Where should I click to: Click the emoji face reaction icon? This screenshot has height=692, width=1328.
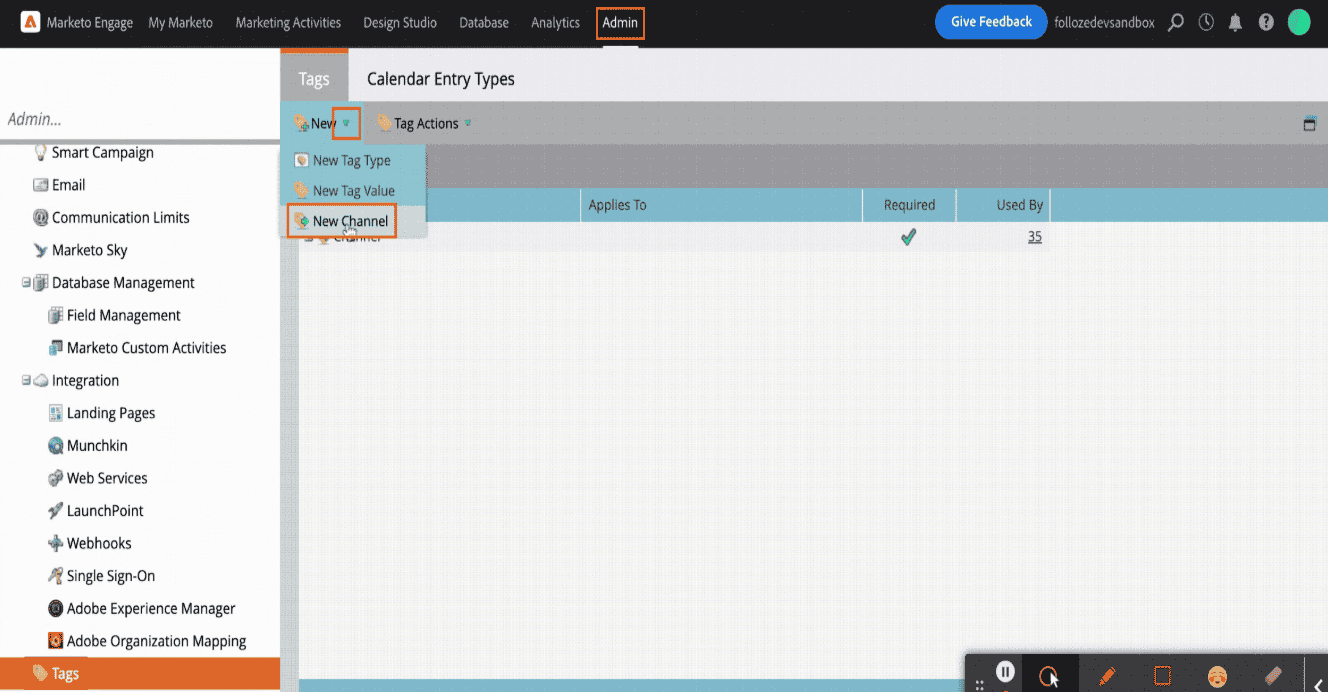[1217, 676]
